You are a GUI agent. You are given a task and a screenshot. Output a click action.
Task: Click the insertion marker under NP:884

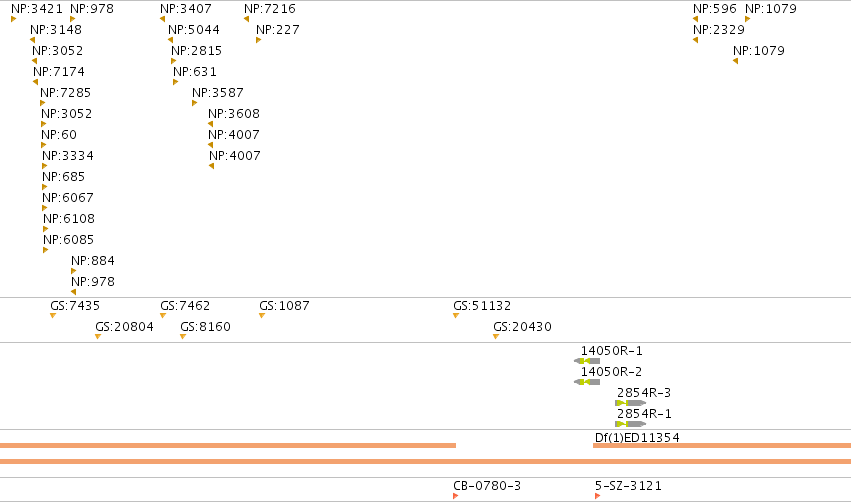[x=74, y=271]
